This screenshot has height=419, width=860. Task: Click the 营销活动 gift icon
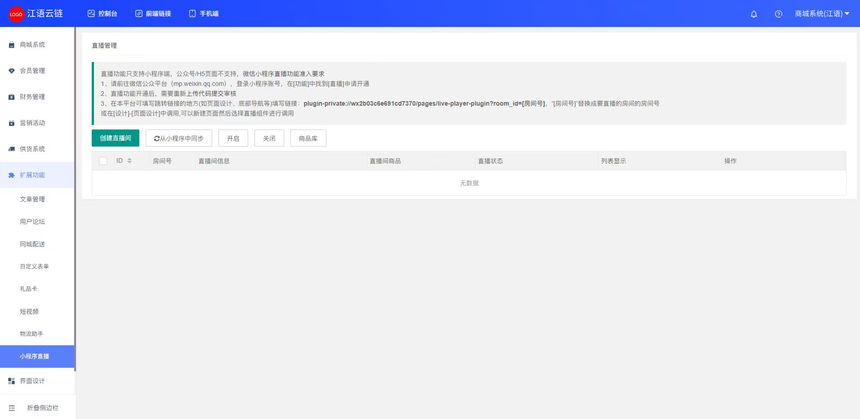click(12, 123)
